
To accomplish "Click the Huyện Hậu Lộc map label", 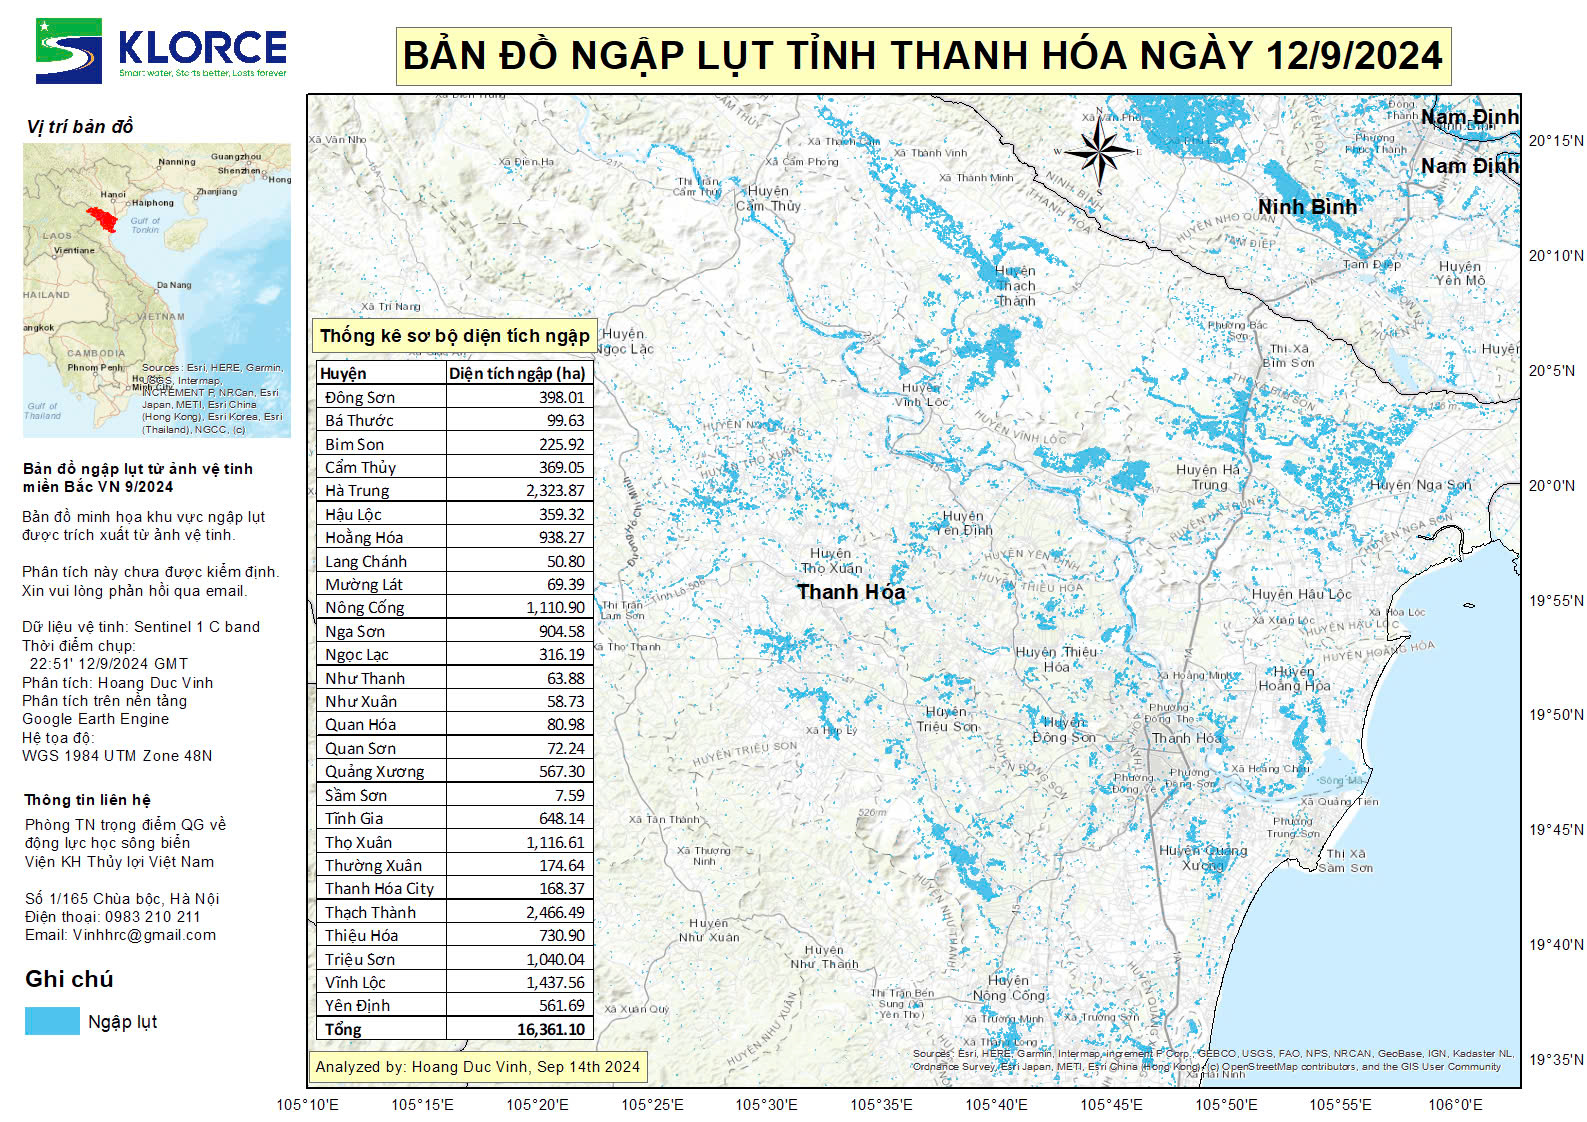I will pos(1301,594).
